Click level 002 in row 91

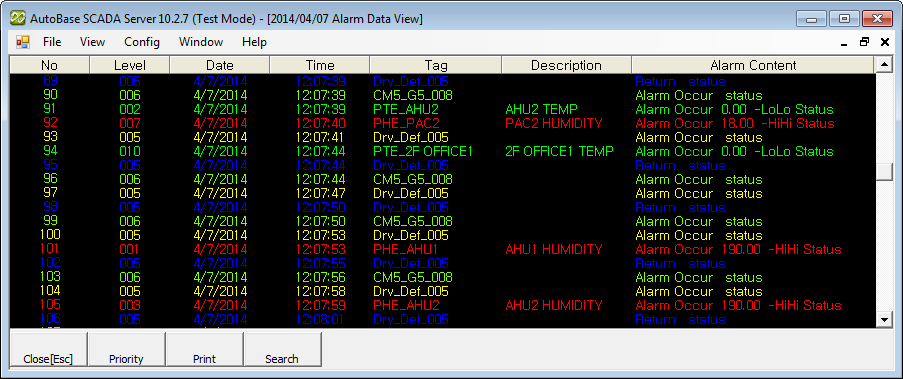pyautogui.click(x=130, y=109)
